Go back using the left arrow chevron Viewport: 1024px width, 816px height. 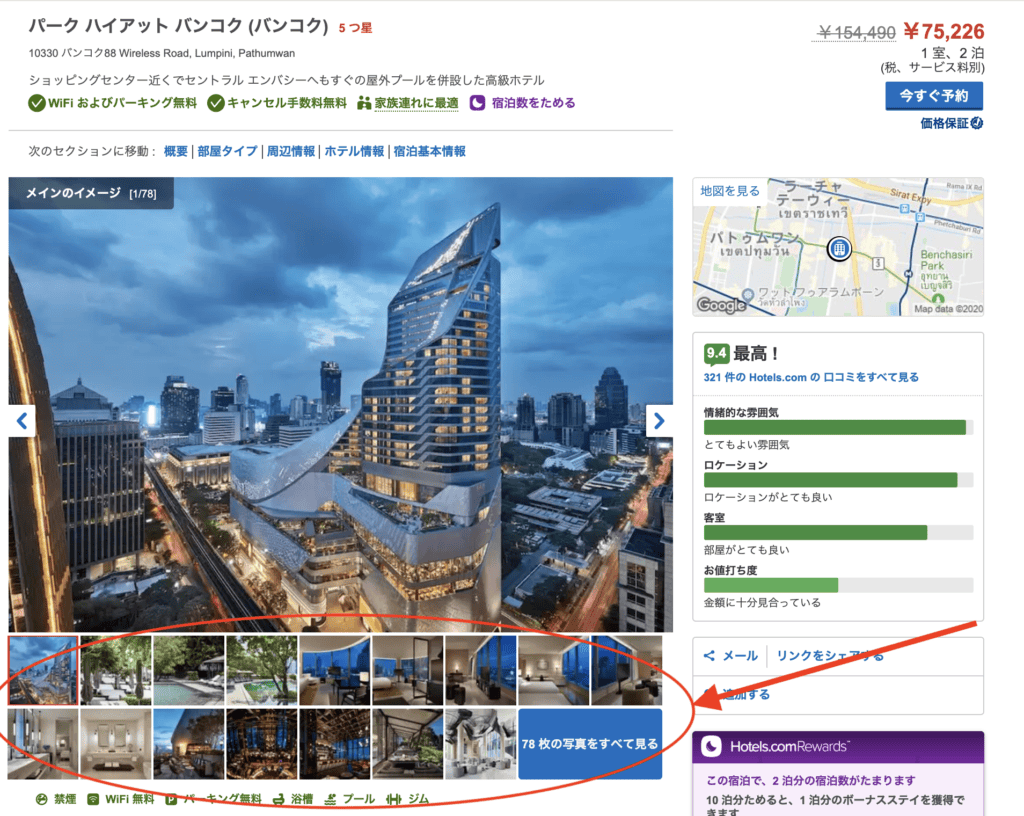pyautogui.click(x=22, y=421)
